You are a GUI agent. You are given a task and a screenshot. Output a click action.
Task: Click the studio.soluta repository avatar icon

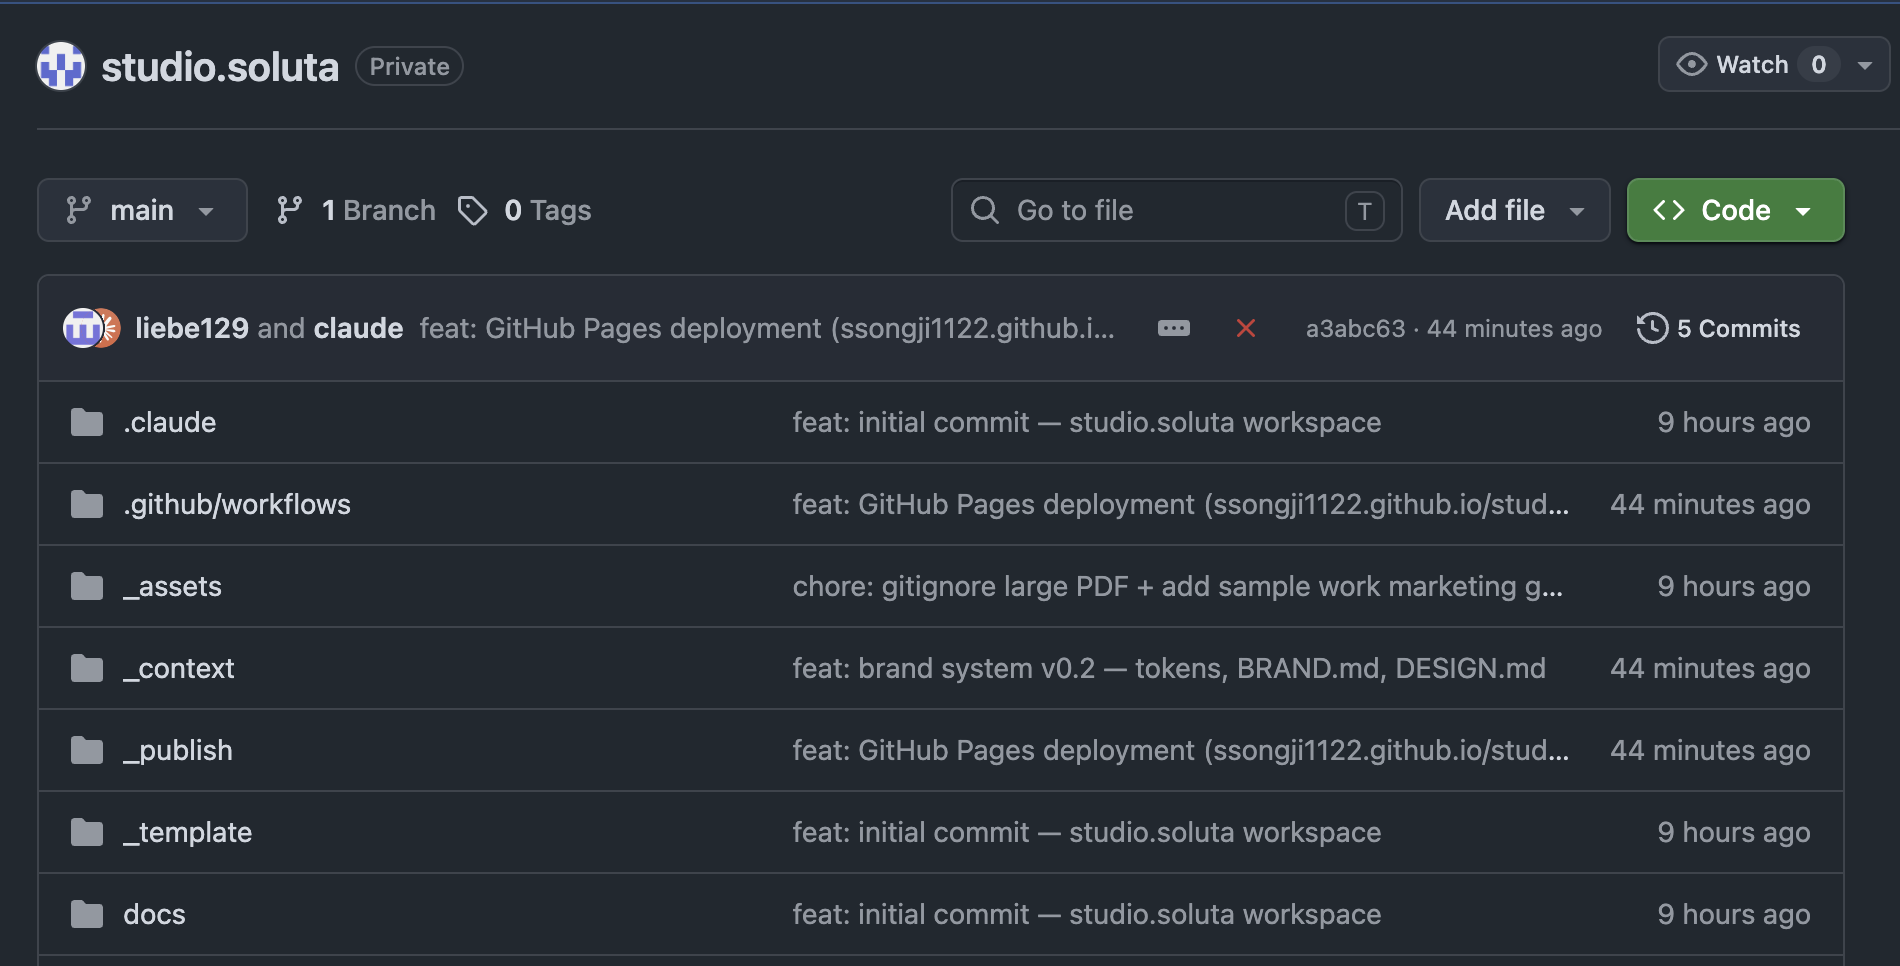tap(61, 66)
